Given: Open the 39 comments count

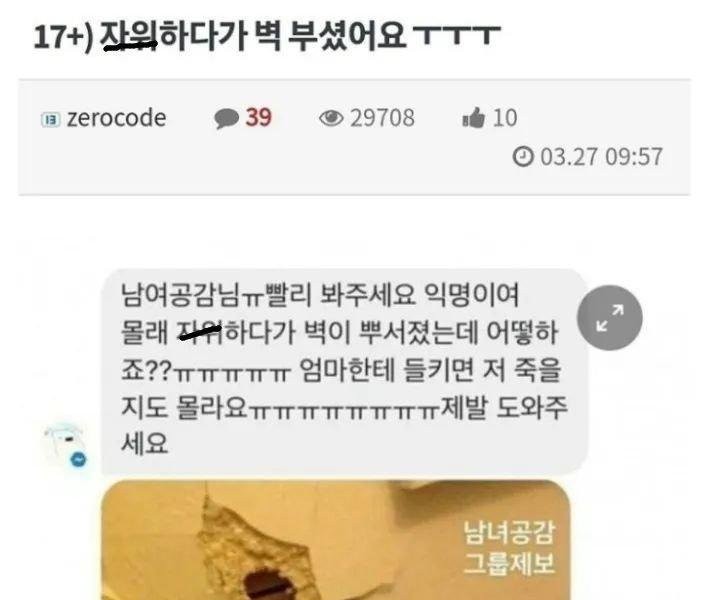Looking at the screenshot, I should (x=258, y=117).
